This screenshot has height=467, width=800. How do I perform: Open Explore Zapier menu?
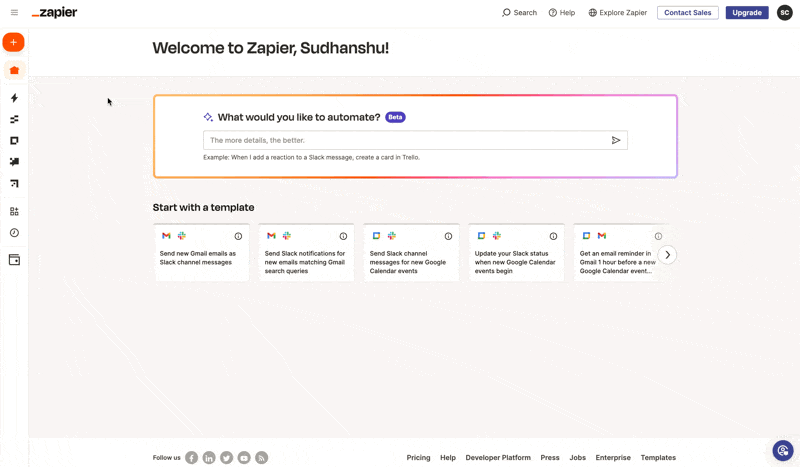tap(617, 13)
